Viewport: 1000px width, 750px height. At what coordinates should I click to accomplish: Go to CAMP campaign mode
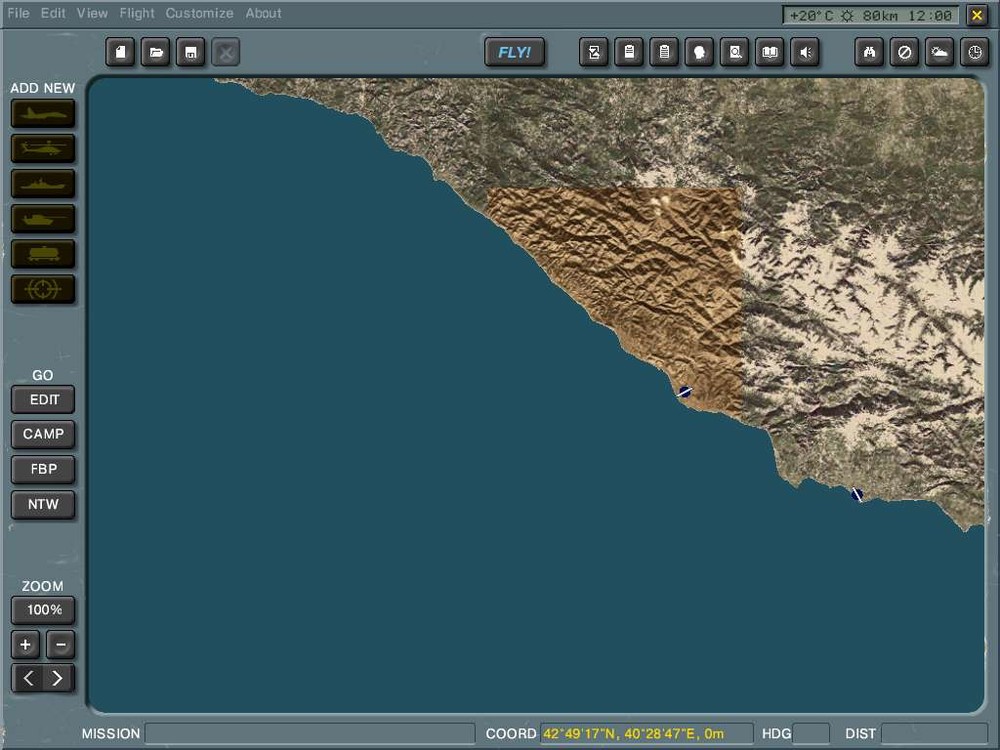click(43, 434)
